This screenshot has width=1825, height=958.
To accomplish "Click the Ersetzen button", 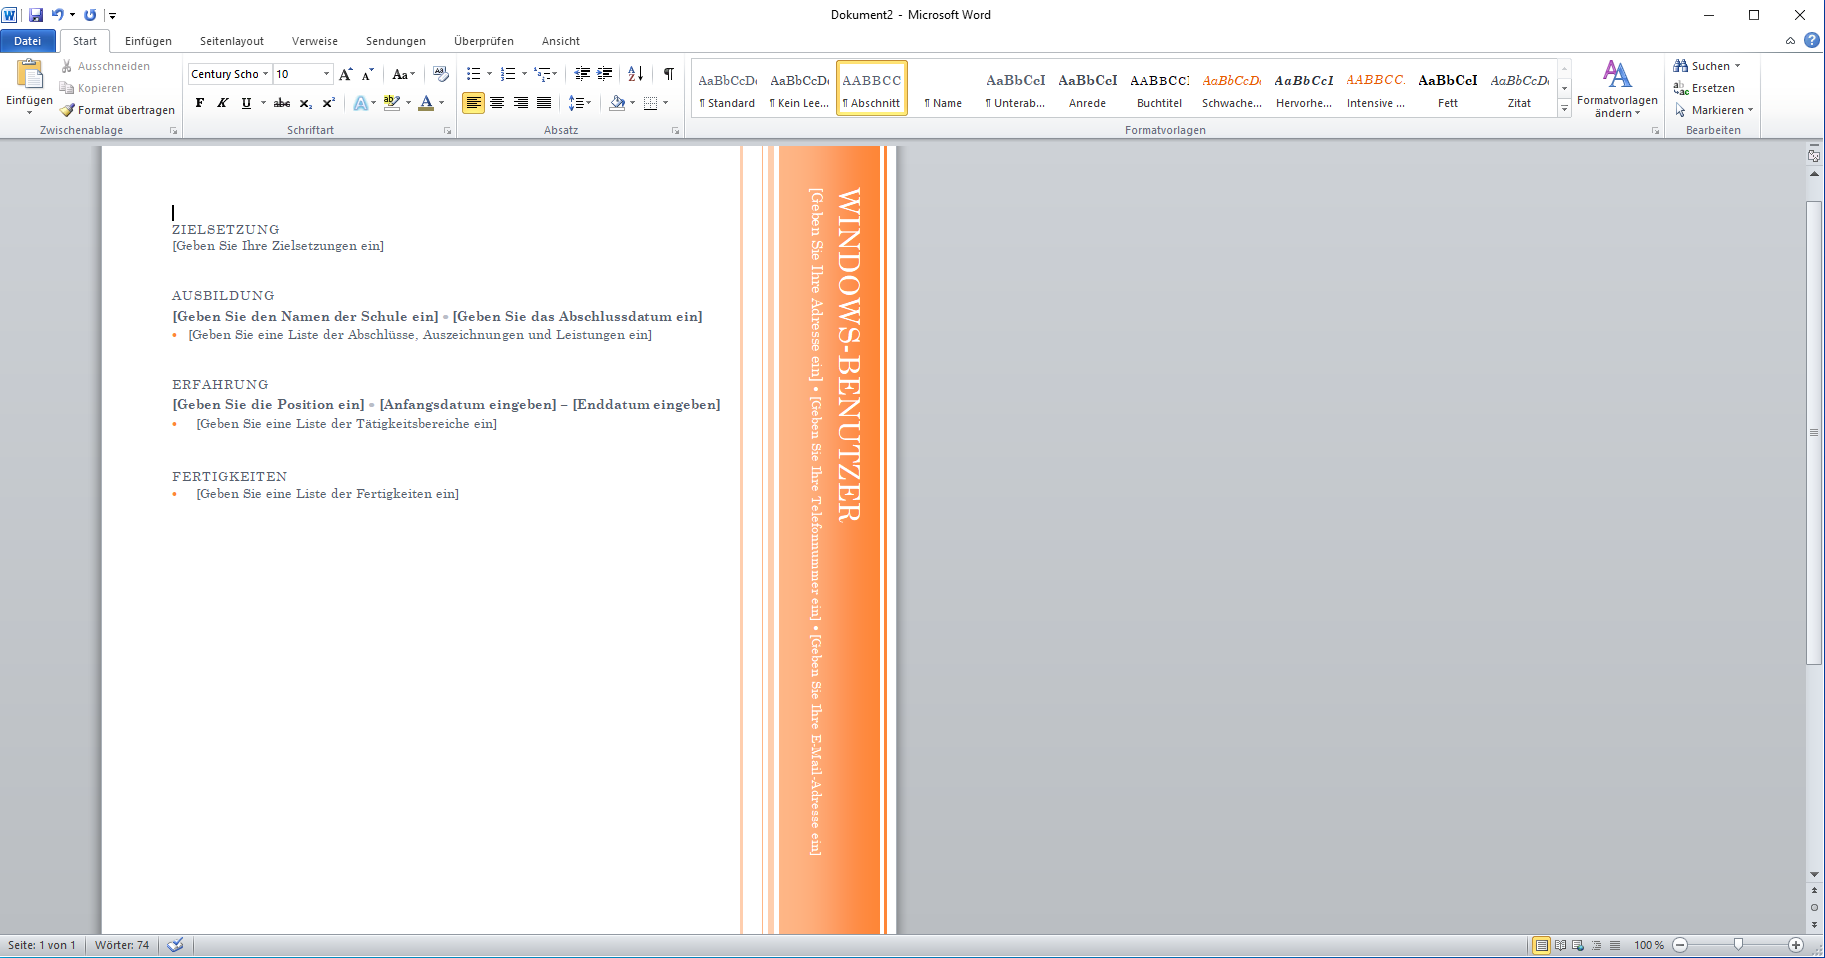I will pyautogui.click(x=1704, y=88).
